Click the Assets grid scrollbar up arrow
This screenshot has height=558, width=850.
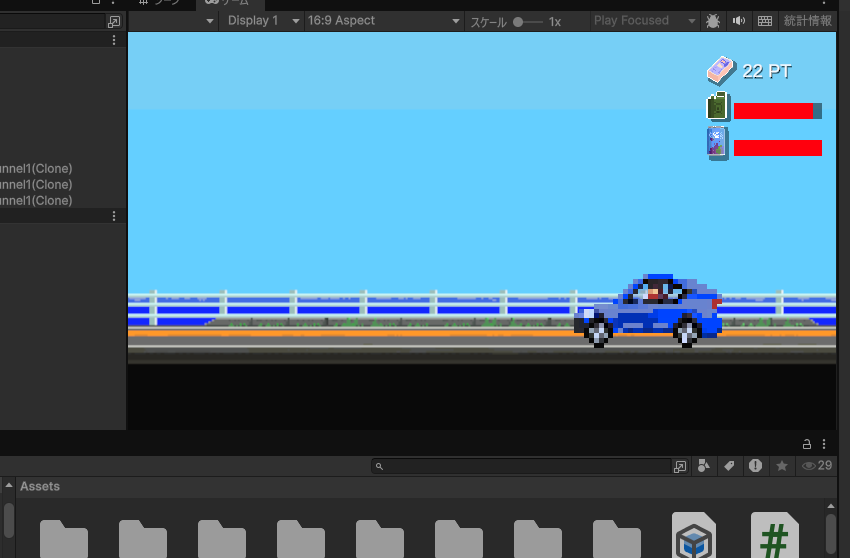[830, 506]
